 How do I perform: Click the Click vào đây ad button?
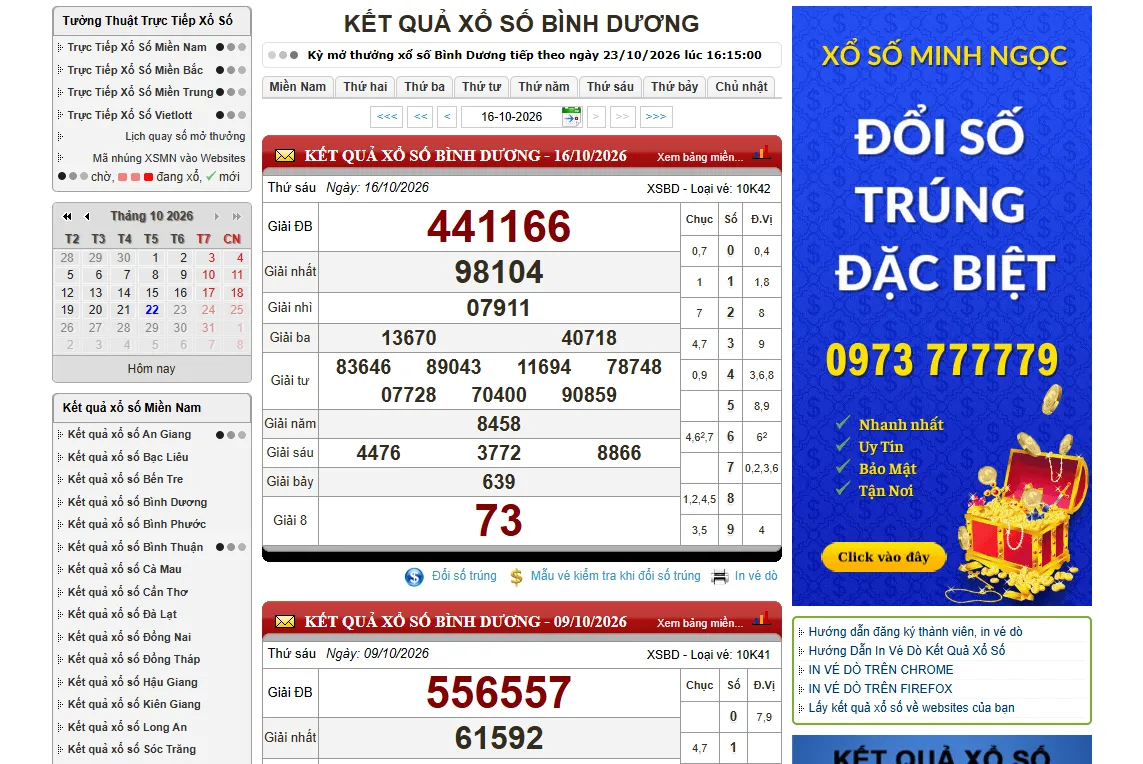click(x=883, y=558)
